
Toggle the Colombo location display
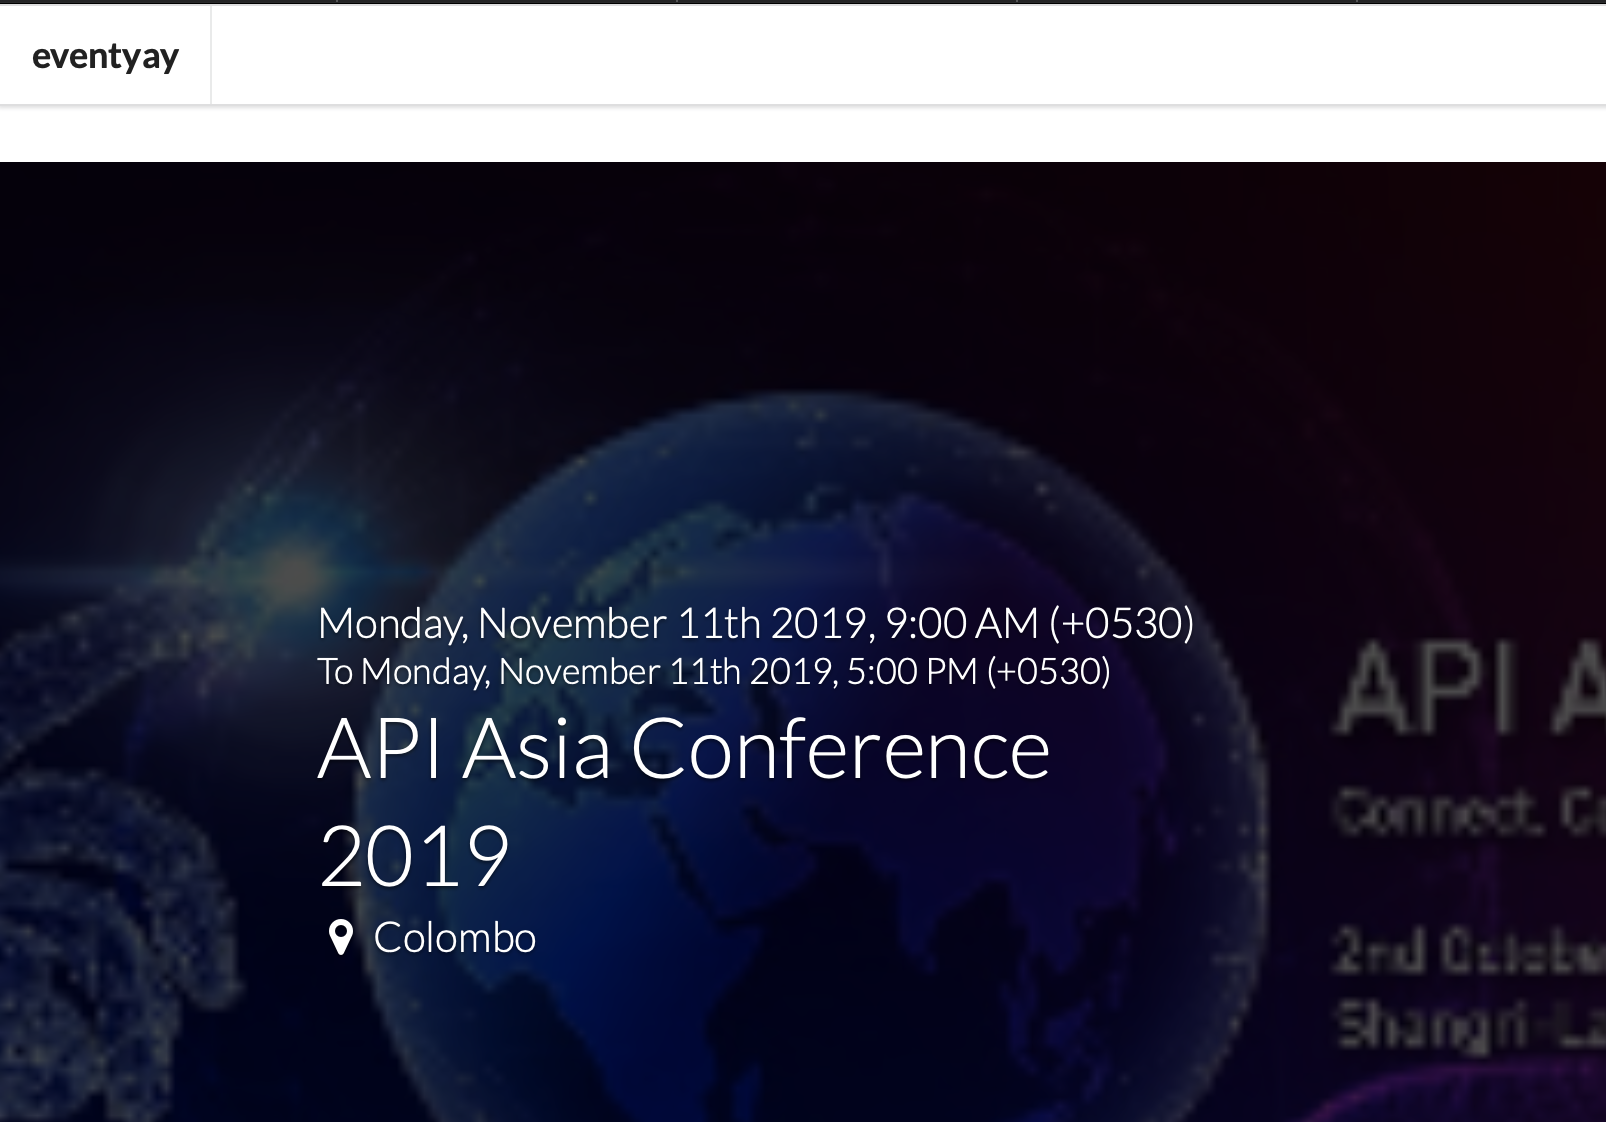coord(455,938)
